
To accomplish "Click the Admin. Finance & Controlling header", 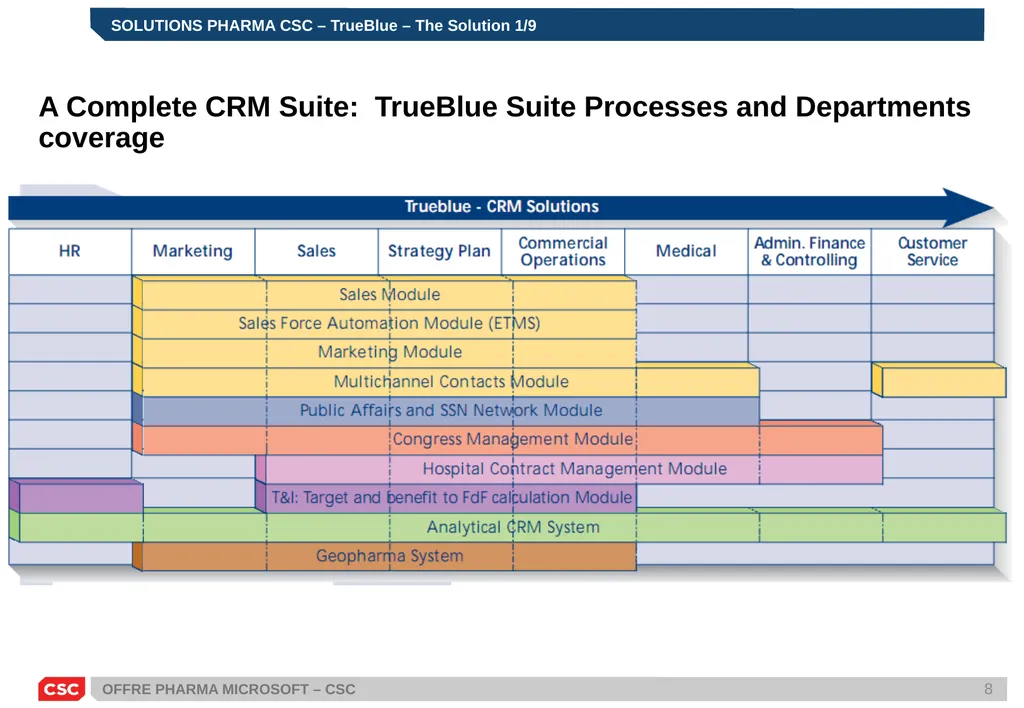I will (810, 251).
